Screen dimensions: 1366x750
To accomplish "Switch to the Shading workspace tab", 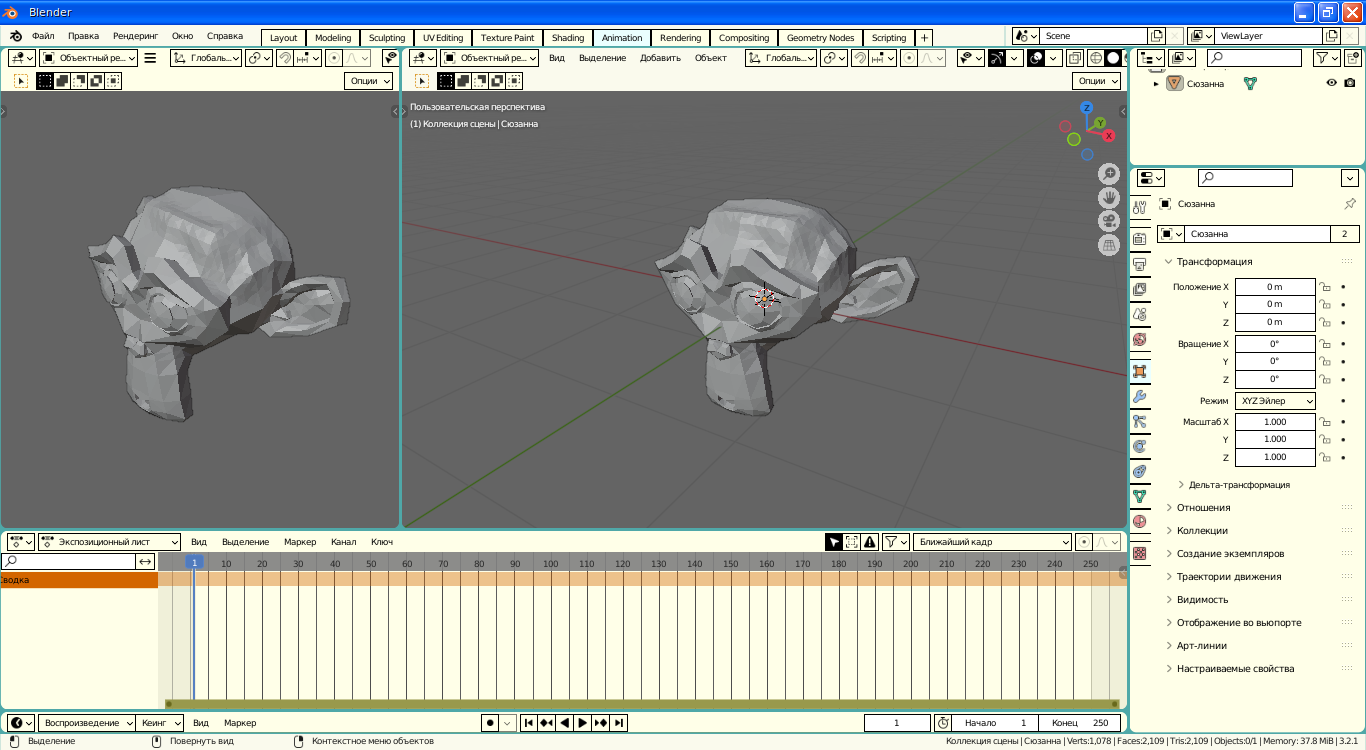I will 568,38.
